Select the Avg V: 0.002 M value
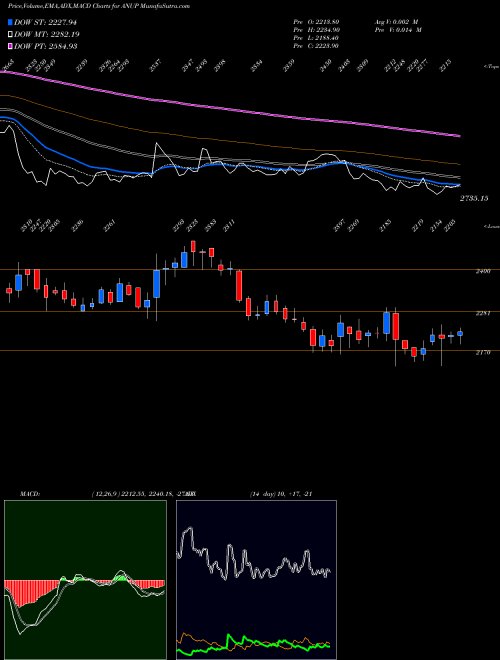This screenshot has width=500, height=660. (x=396, y=21)
